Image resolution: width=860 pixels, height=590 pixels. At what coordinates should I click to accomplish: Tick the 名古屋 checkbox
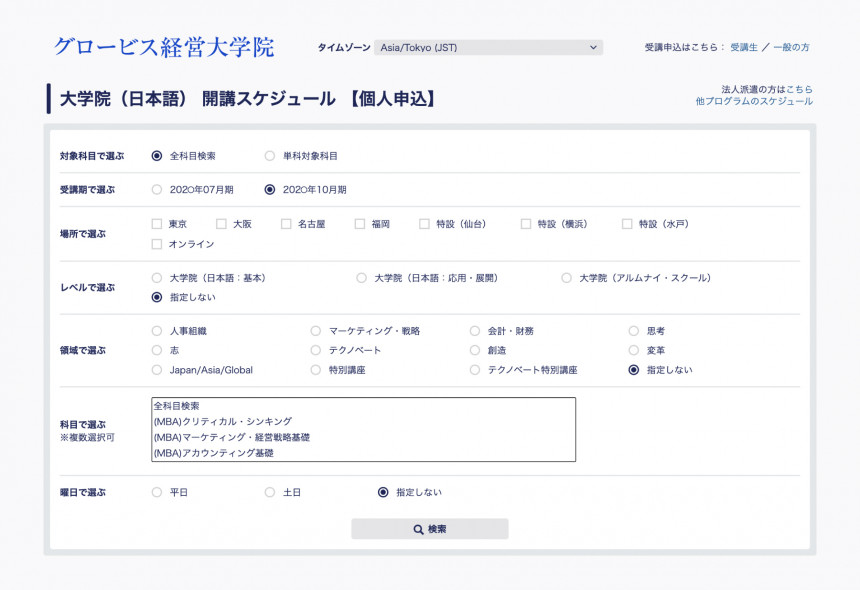pos(286,224)
